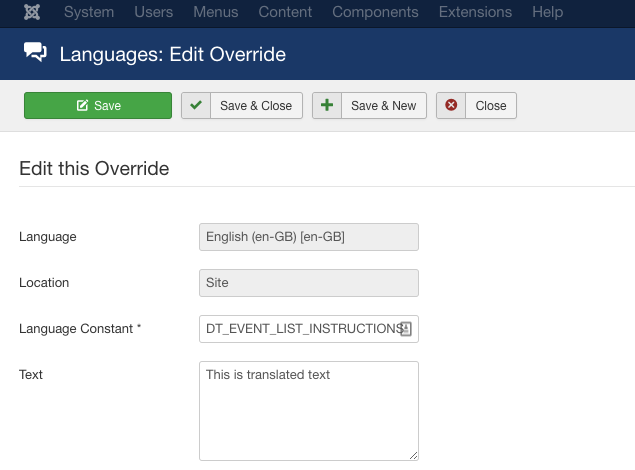Expand the Menus dropdown
The image size is (635, 470).
pyautogui.click(x=215, y=13)
